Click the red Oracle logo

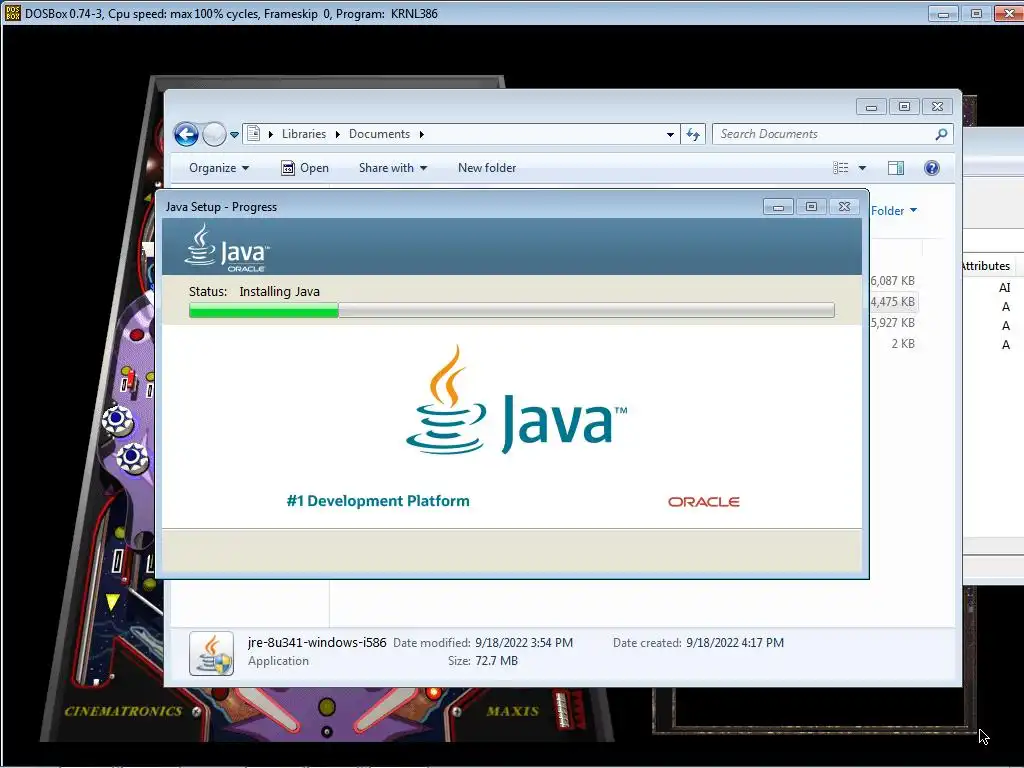pyautogui.click(x=703, y=502)
